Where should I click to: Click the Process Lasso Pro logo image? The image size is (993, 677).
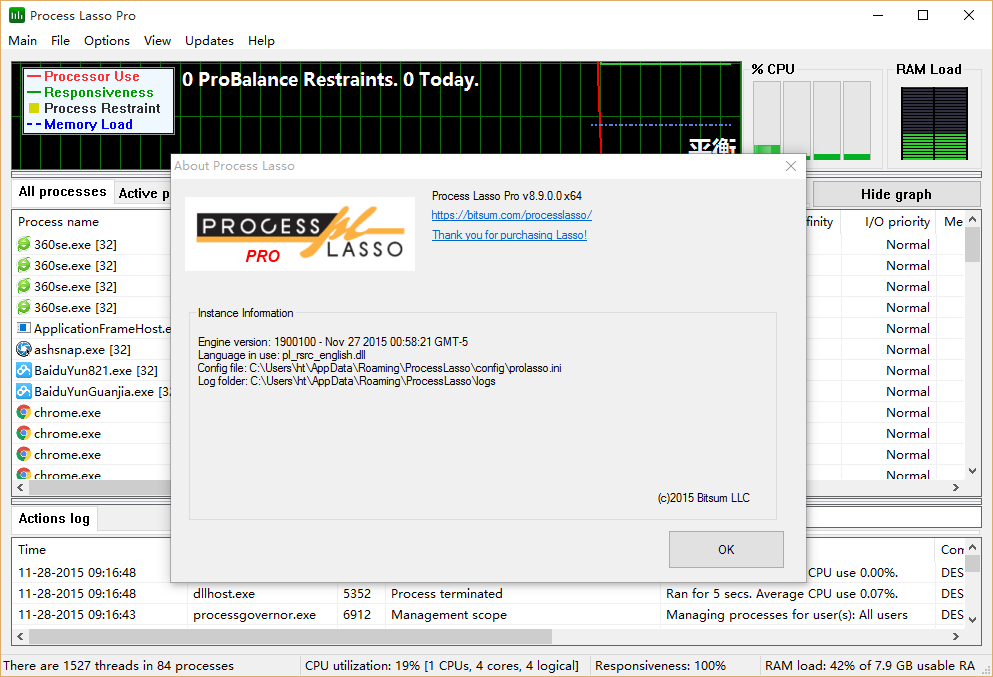[x=300, y=234]
